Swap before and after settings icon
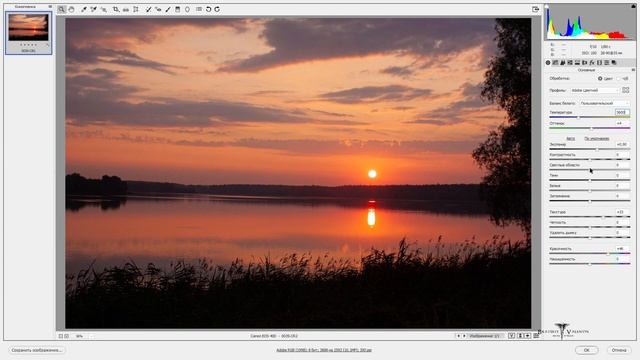The height and width of the screenshot is (360, 640). pyautogui.click(x=520, y=336)
